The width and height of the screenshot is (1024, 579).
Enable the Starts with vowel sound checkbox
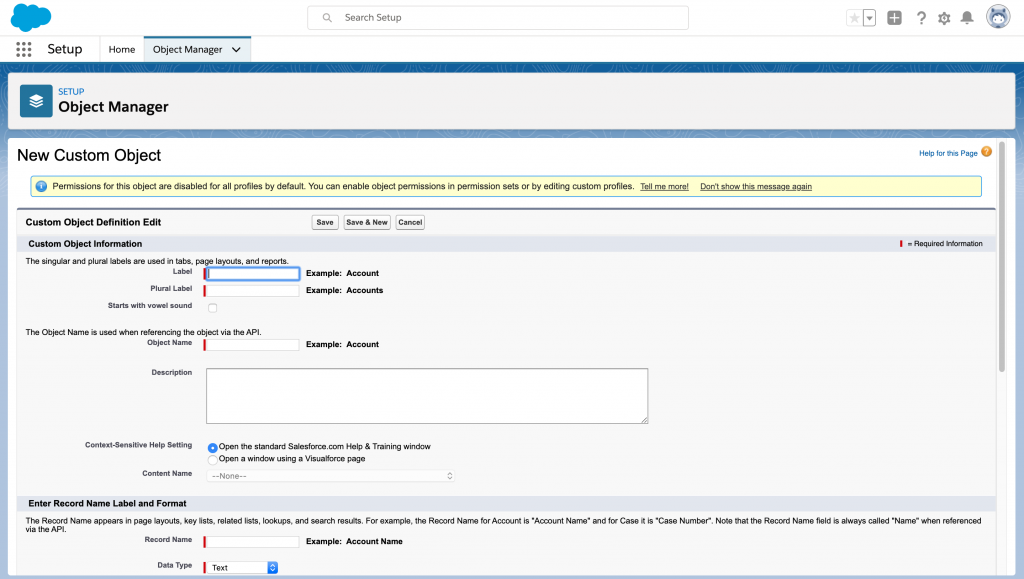click(x=212, y=308)
